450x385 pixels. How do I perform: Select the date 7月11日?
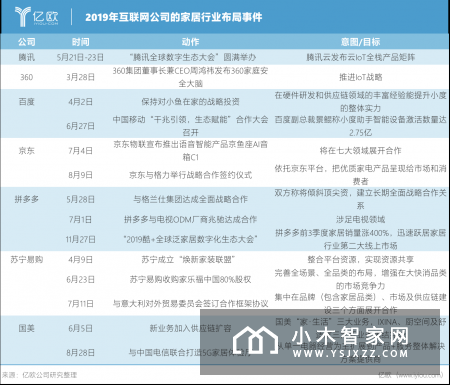[x=80, y=304]
